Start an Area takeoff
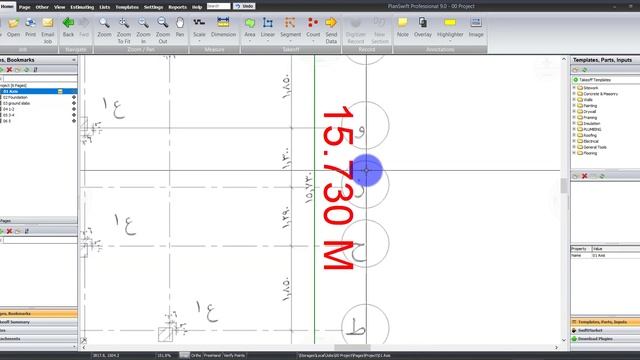This screenshot has width=640, height=360. (x=250, y=27)
